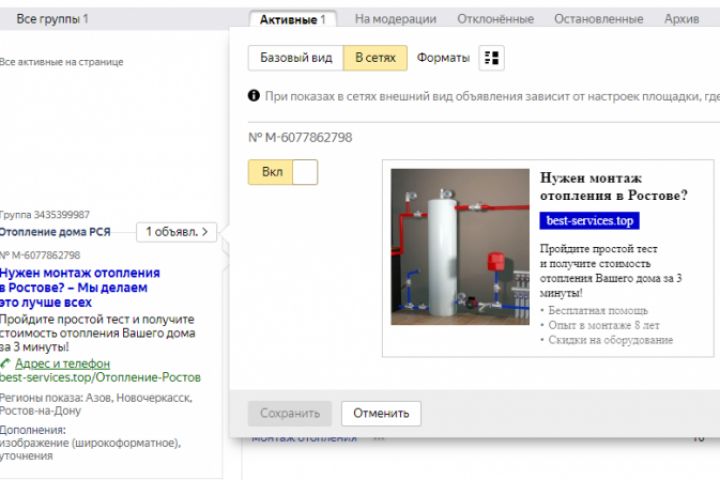Switch to the 'Активные 1' tab

point(292,19)
